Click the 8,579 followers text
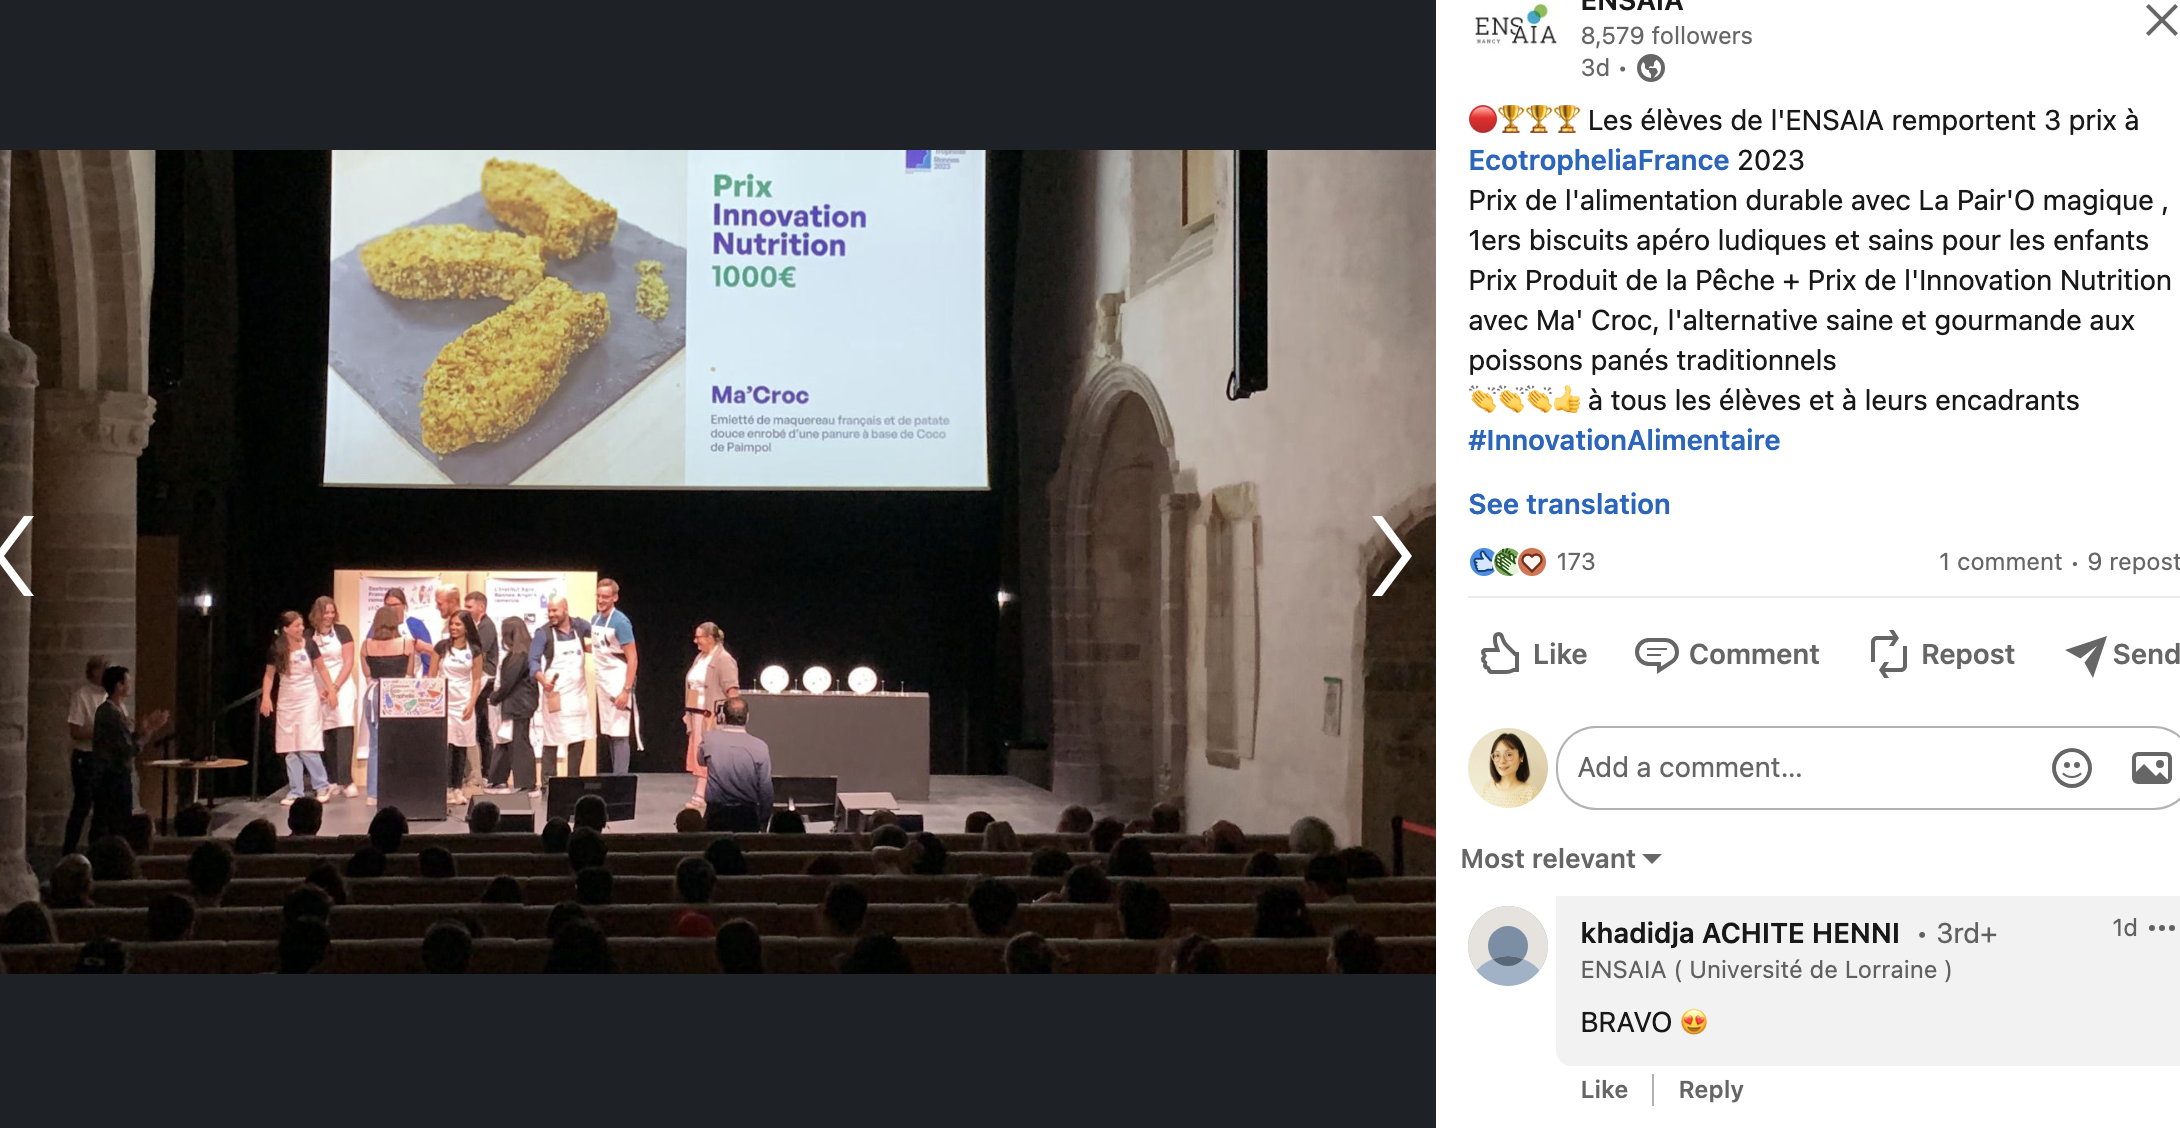This screenshot has width=2180, height=1128. click(1666, 36)
